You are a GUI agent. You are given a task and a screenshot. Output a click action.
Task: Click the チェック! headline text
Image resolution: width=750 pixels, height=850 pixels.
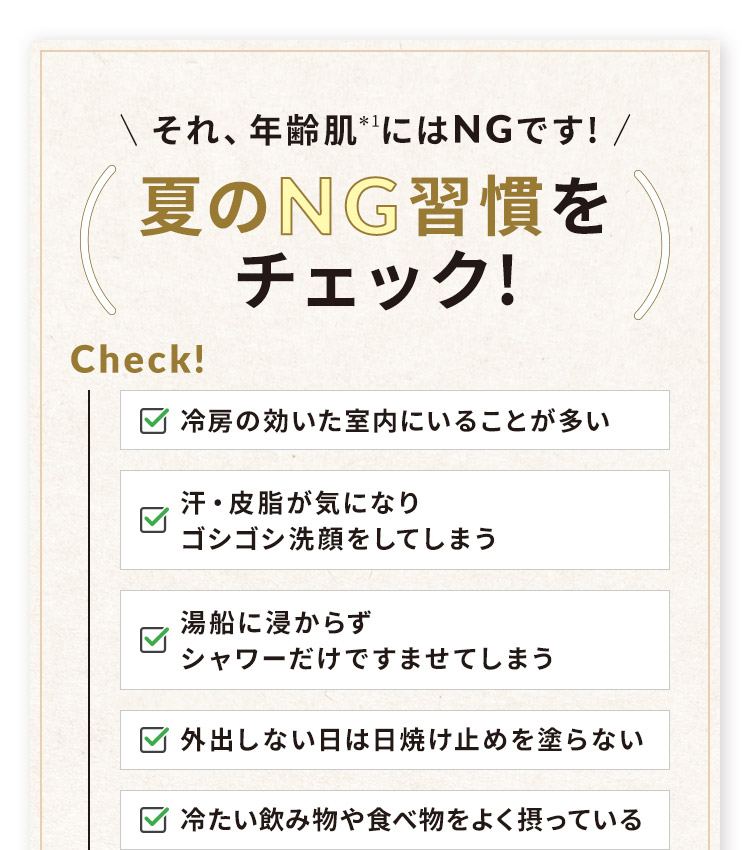tap(377, 280)
